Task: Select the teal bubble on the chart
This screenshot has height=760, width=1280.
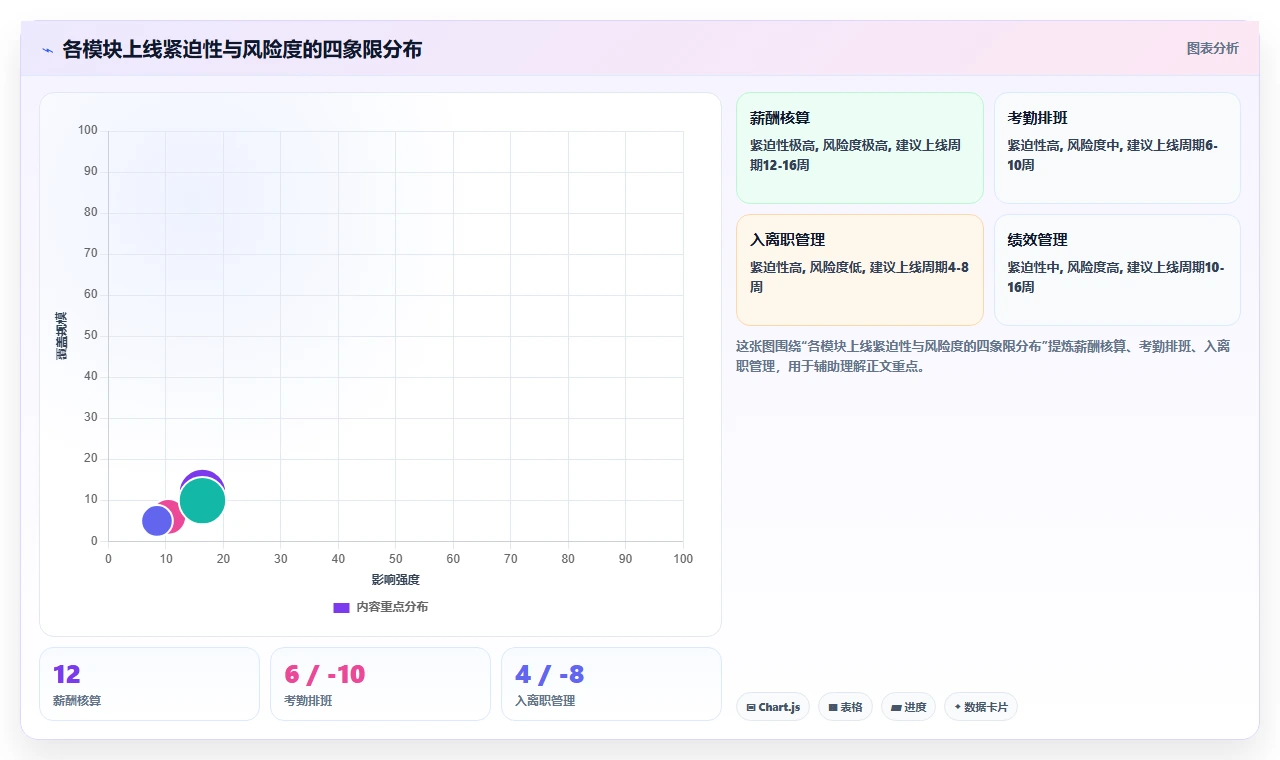Action: [x=202, y=501]
